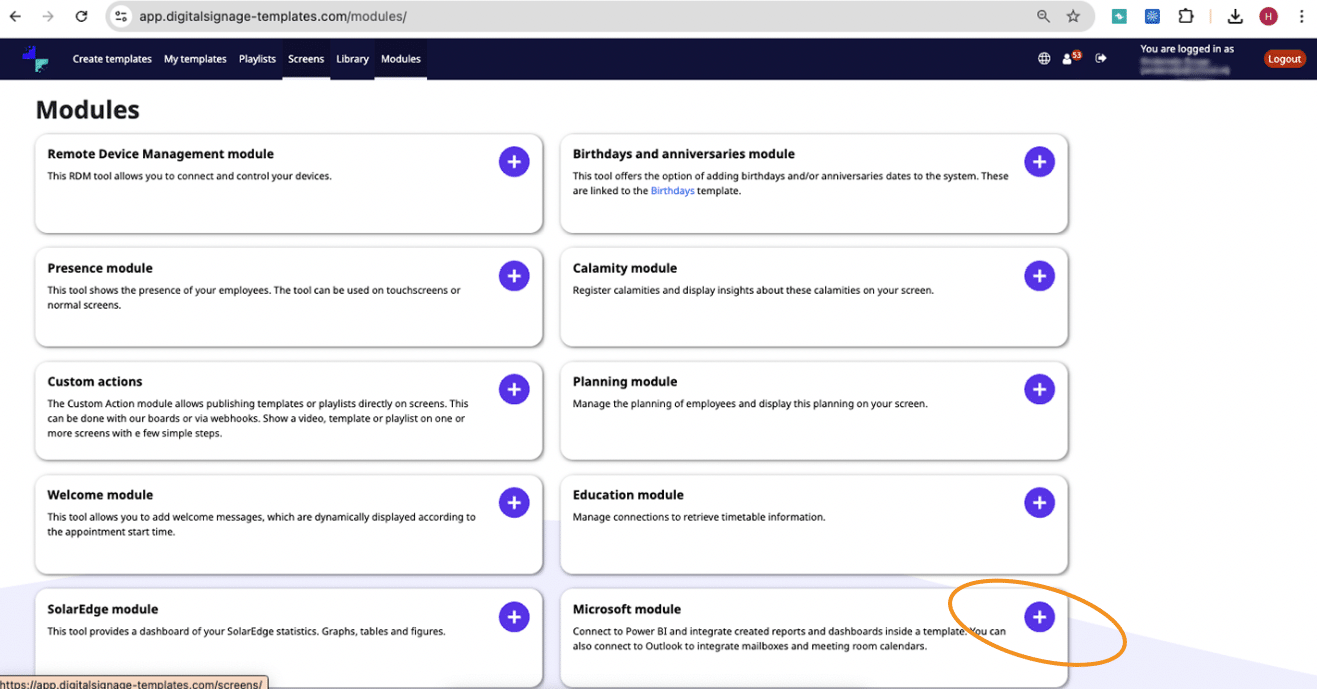The height and width of the screenshot is (689, 1317).
Task: Click the Planning module description text
Action: [x=750, y=404]
